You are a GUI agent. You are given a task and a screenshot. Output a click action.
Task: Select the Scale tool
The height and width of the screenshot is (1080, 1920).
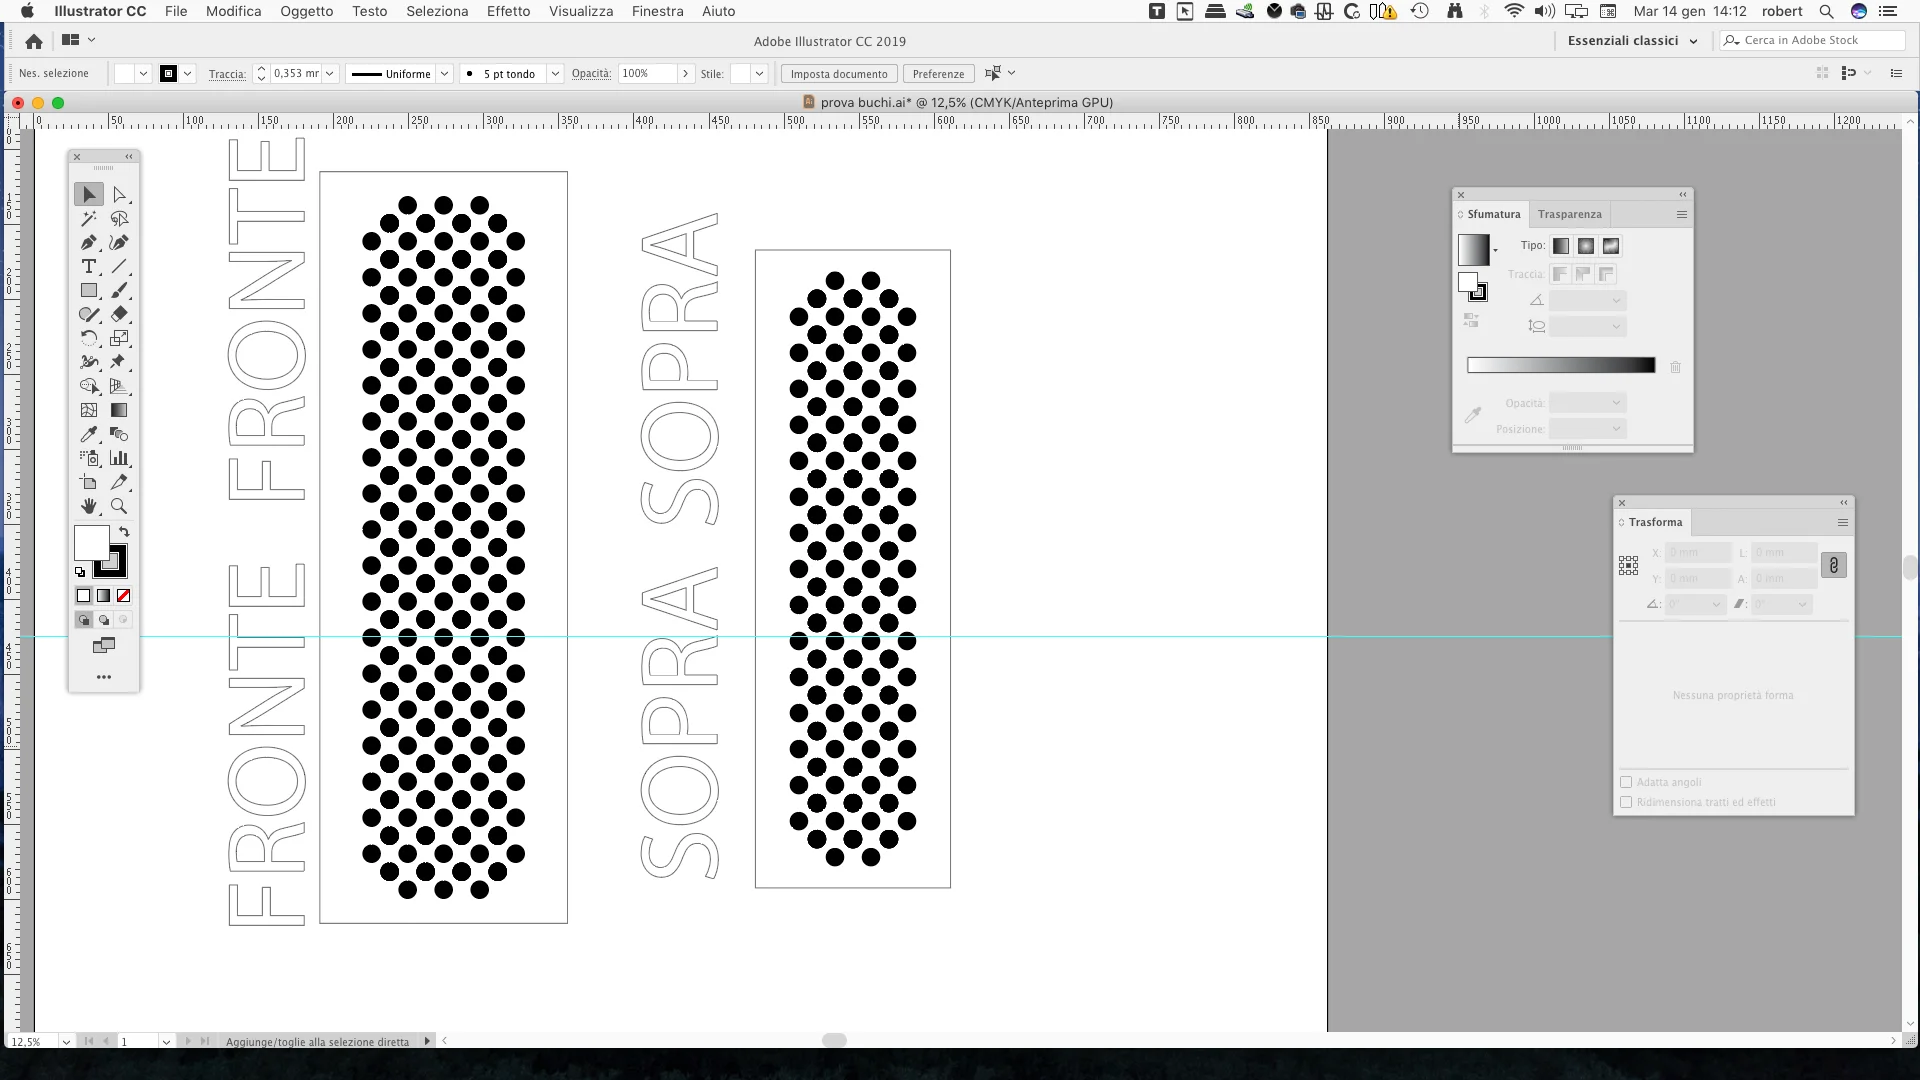coord(119,338)
